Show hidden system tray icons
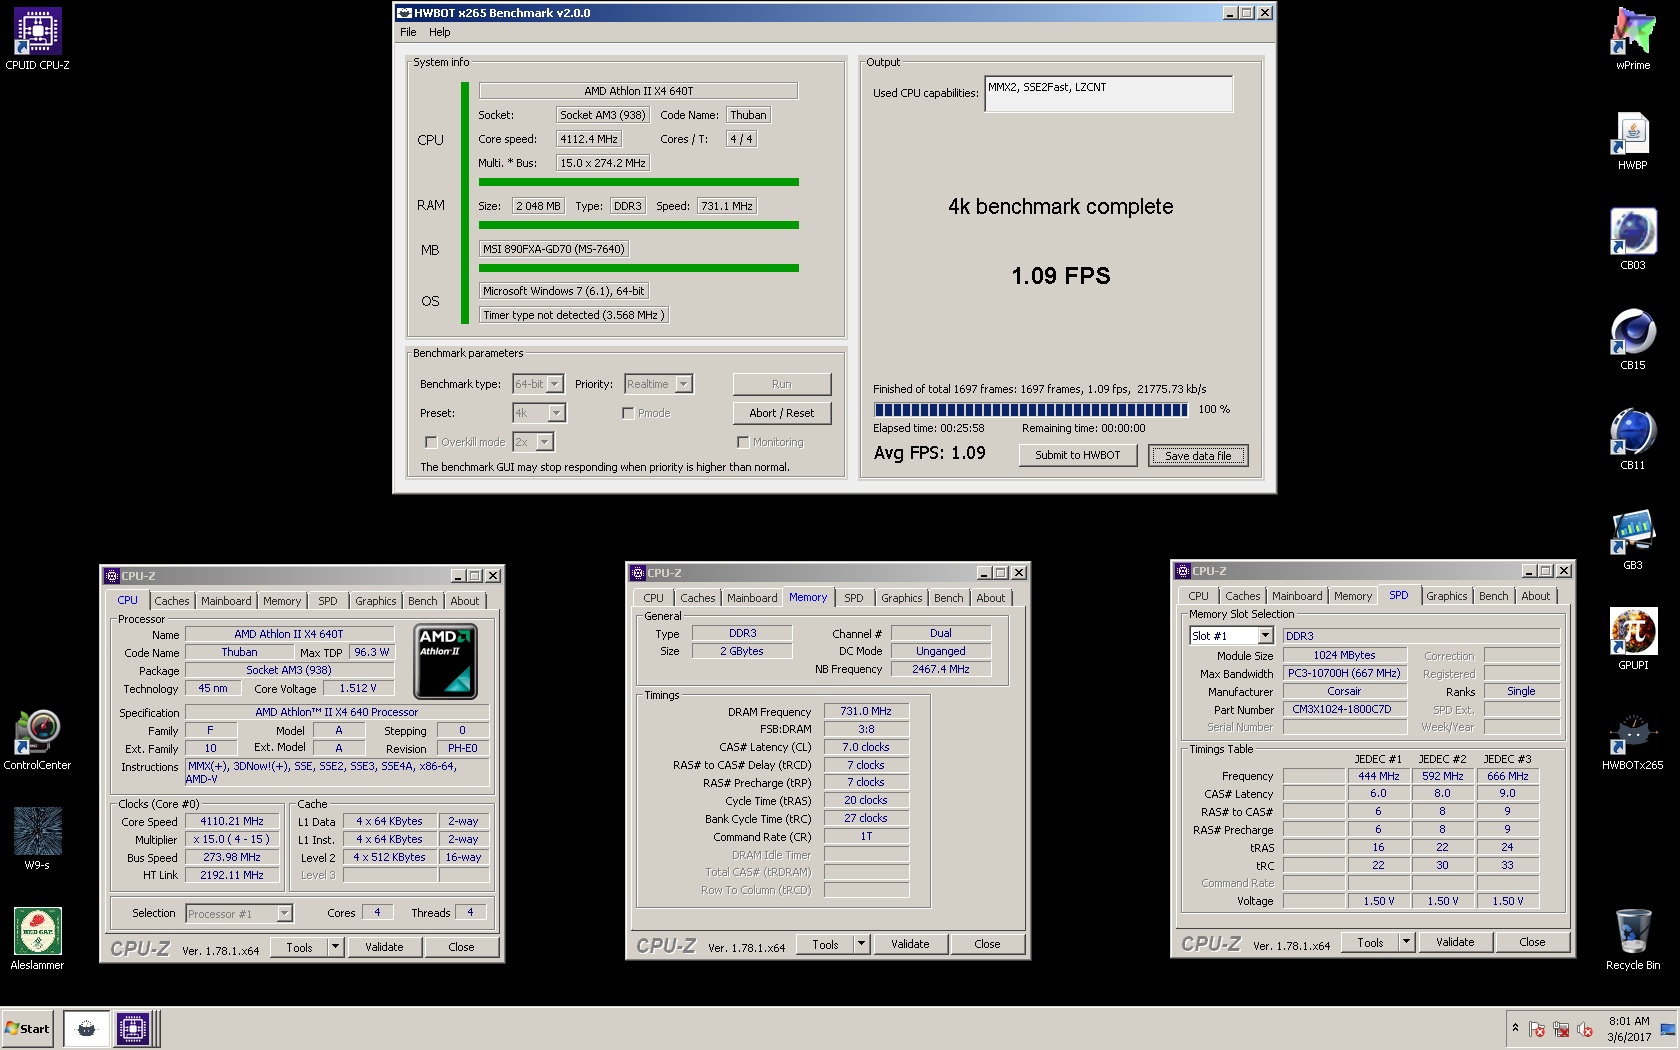The image size is (1680, 1050). coord(1515,1028)
